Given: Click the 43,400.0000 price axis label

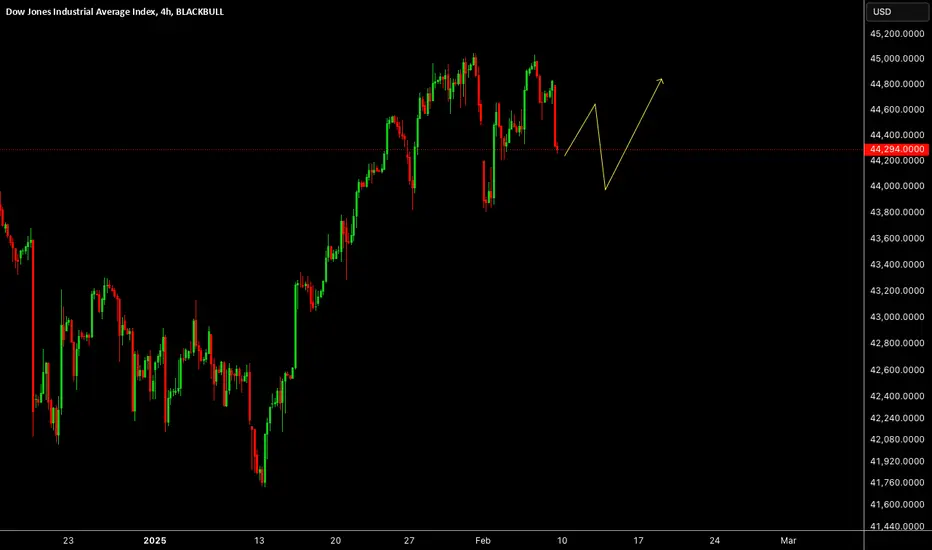Looking at the screenshot, I should (897, 265).
